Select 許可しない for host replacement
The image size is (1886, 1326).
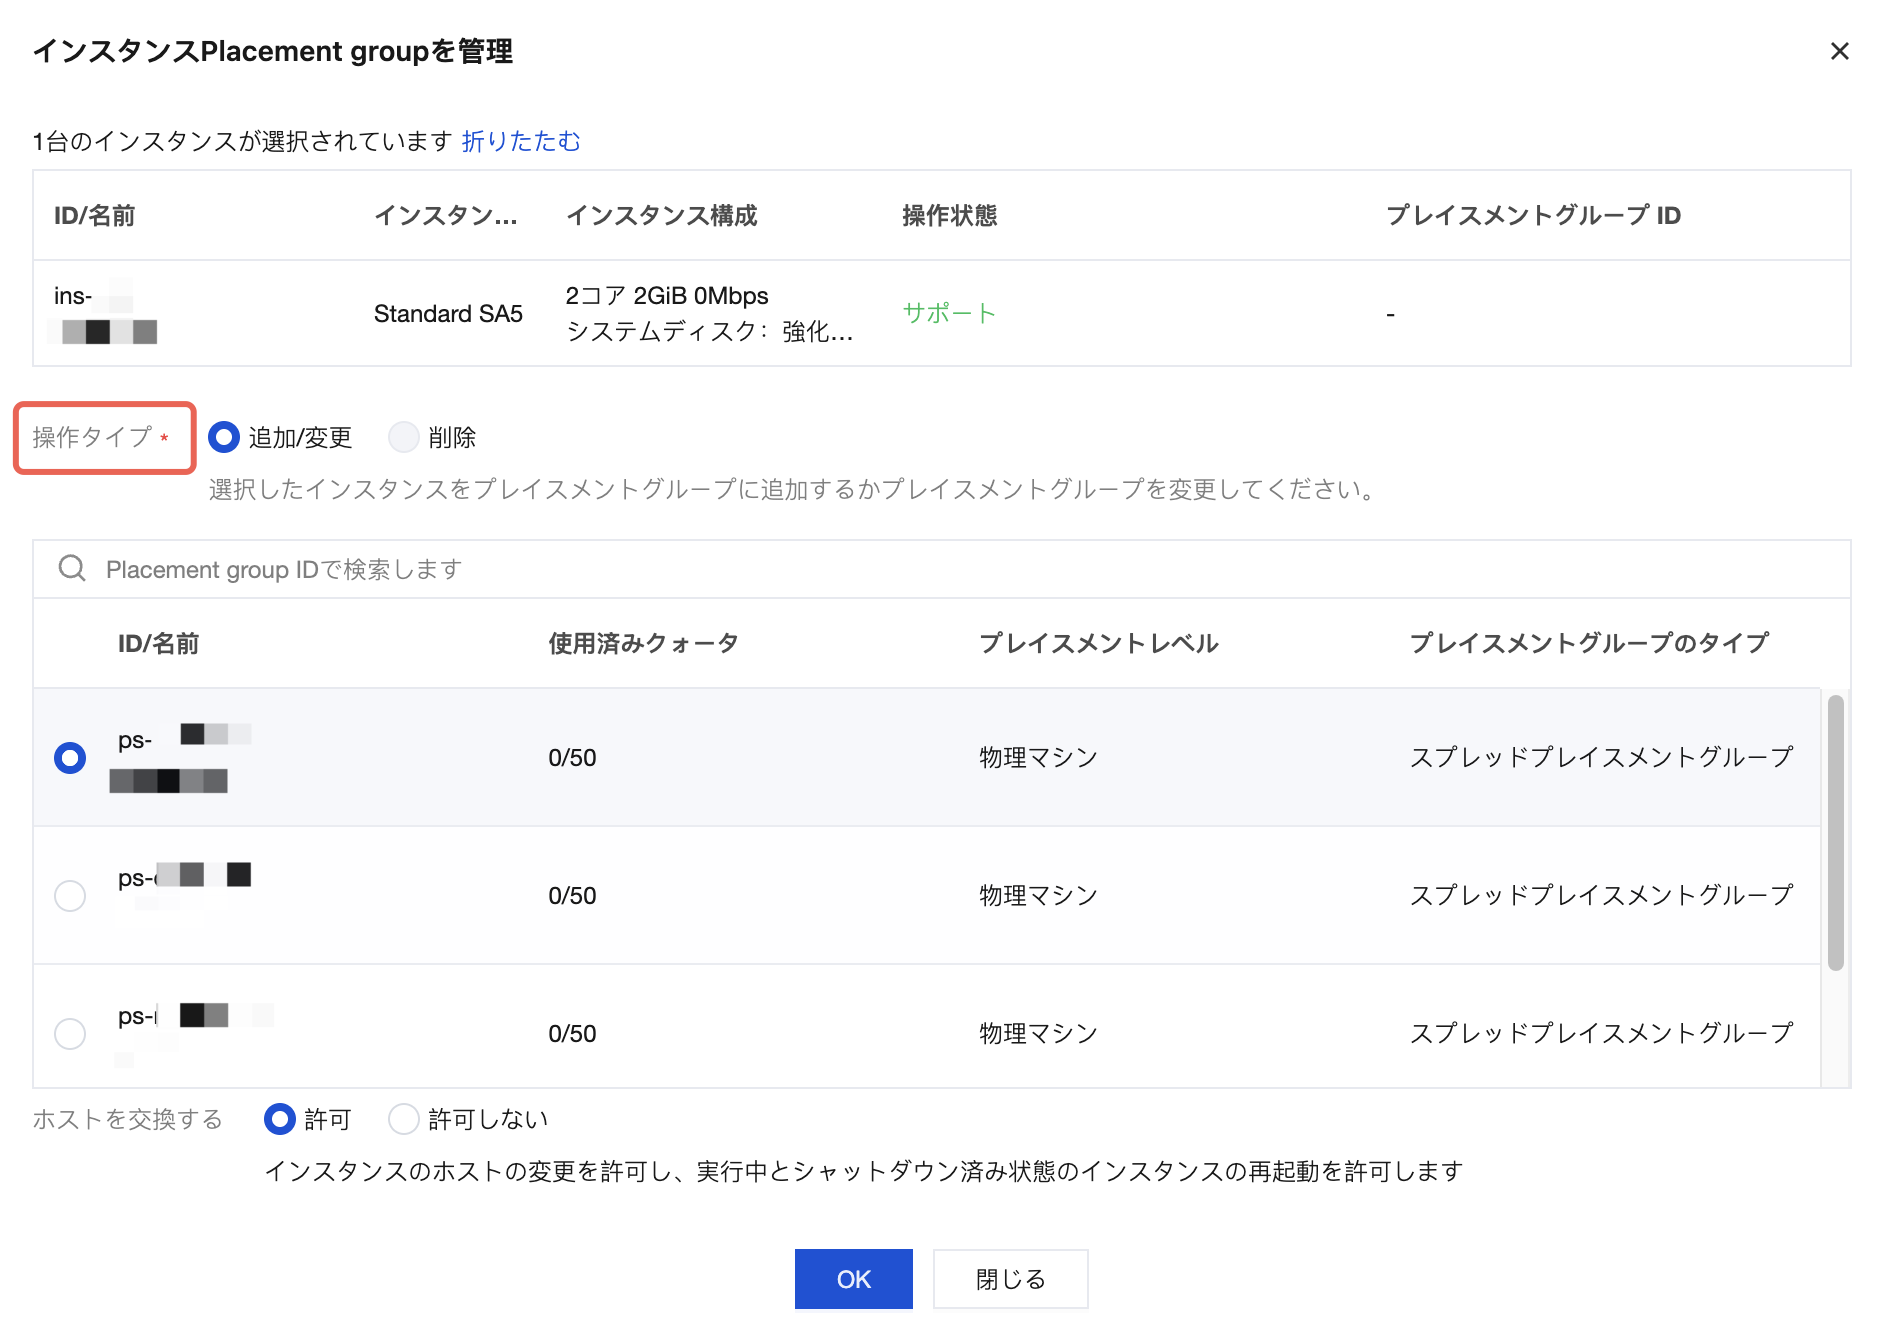tap(403, 1119)
